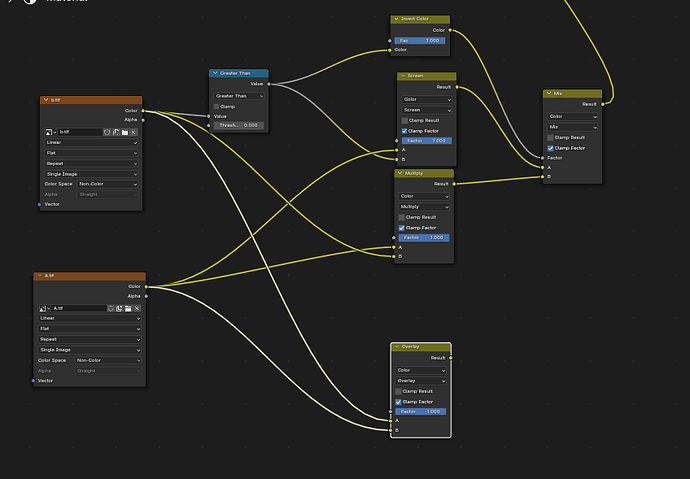Click Factor slider in Overlay node
Screen dimensions: 690x479
tap(421, 412)
